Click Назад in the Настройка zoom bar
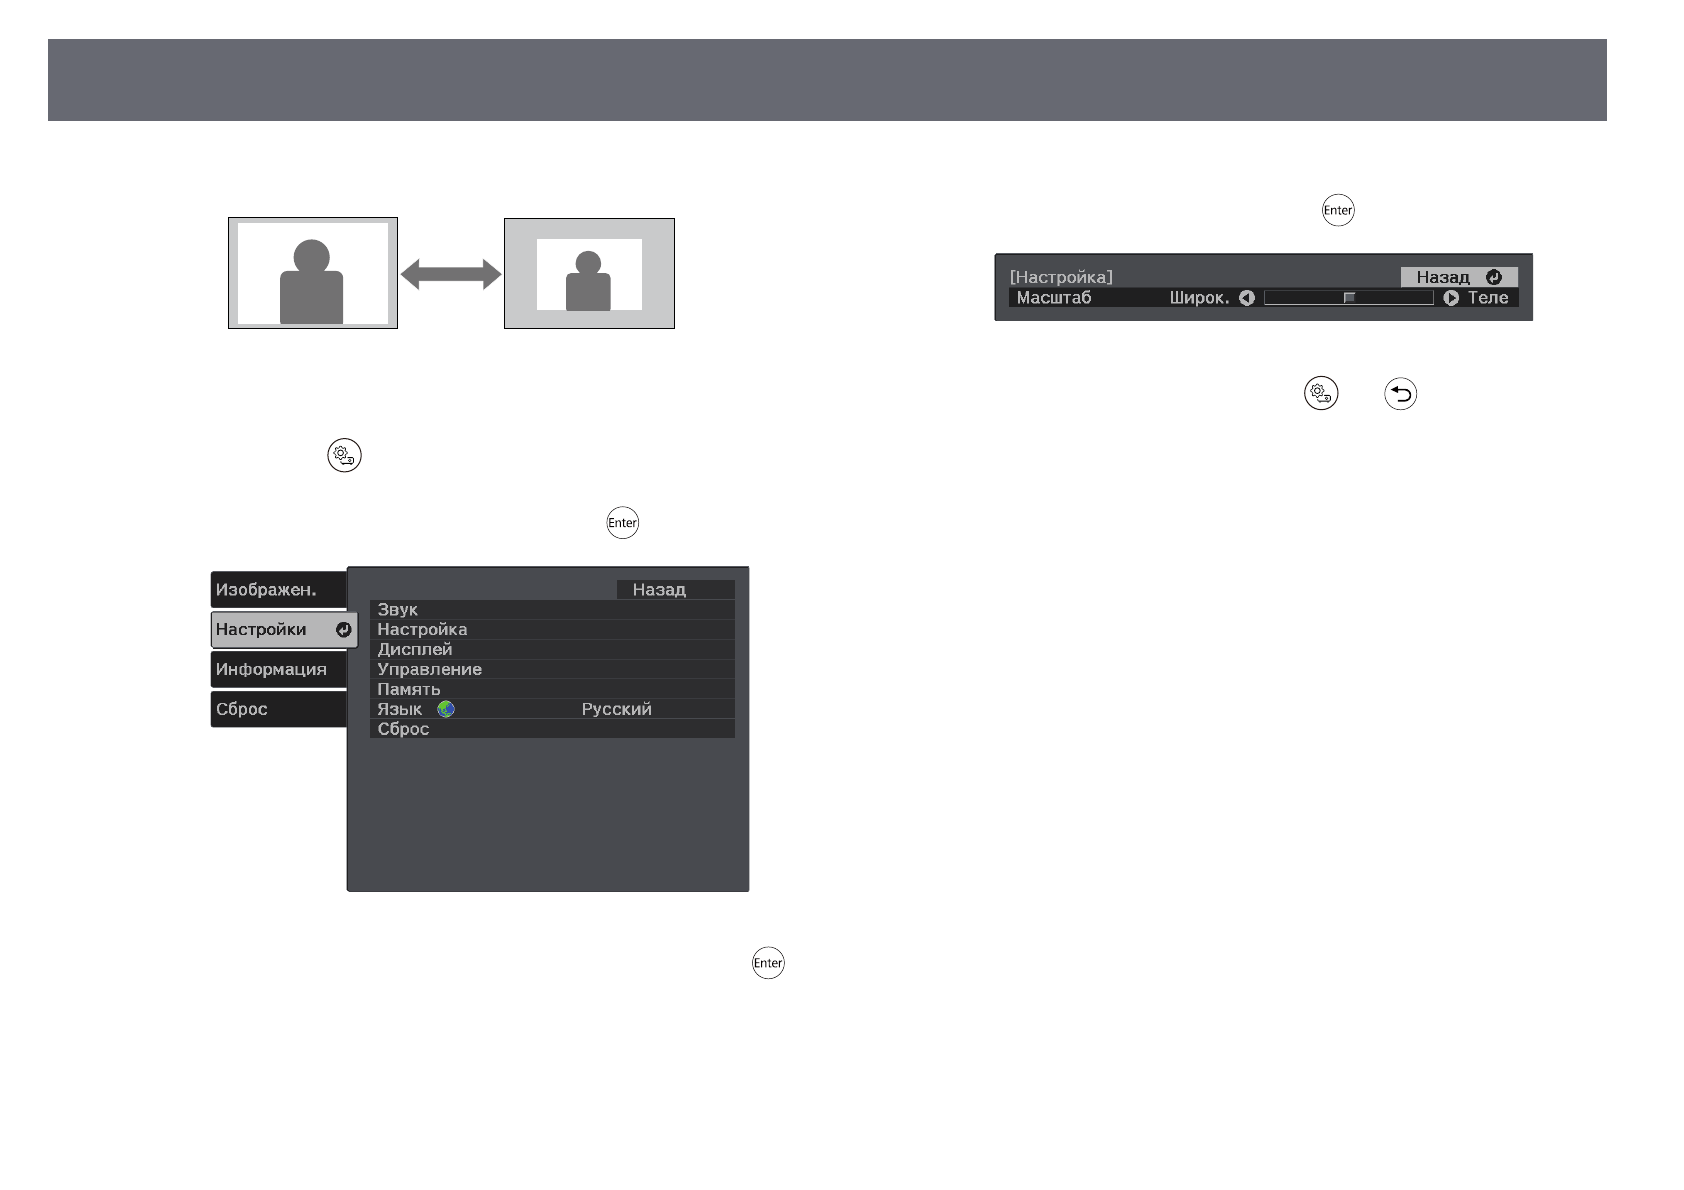Image resolution: width=1684 pixels, height=1190 pixels. 1458,277
